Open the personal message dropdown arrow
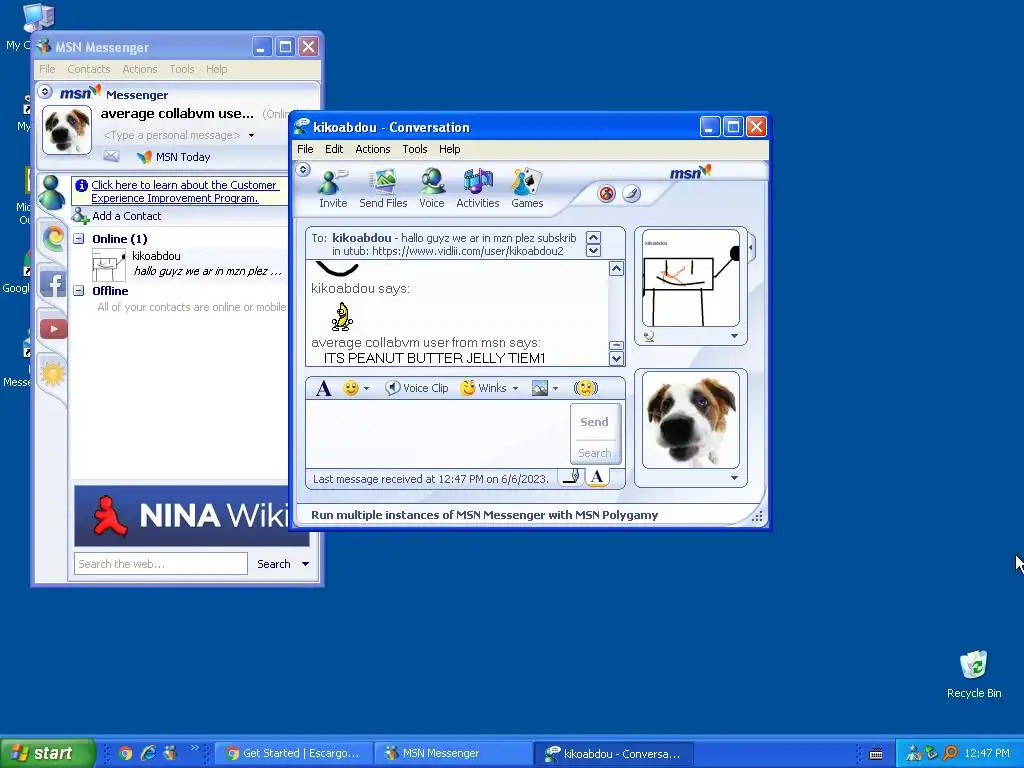This screenshot has width=1024, height=768. (251, 136)
